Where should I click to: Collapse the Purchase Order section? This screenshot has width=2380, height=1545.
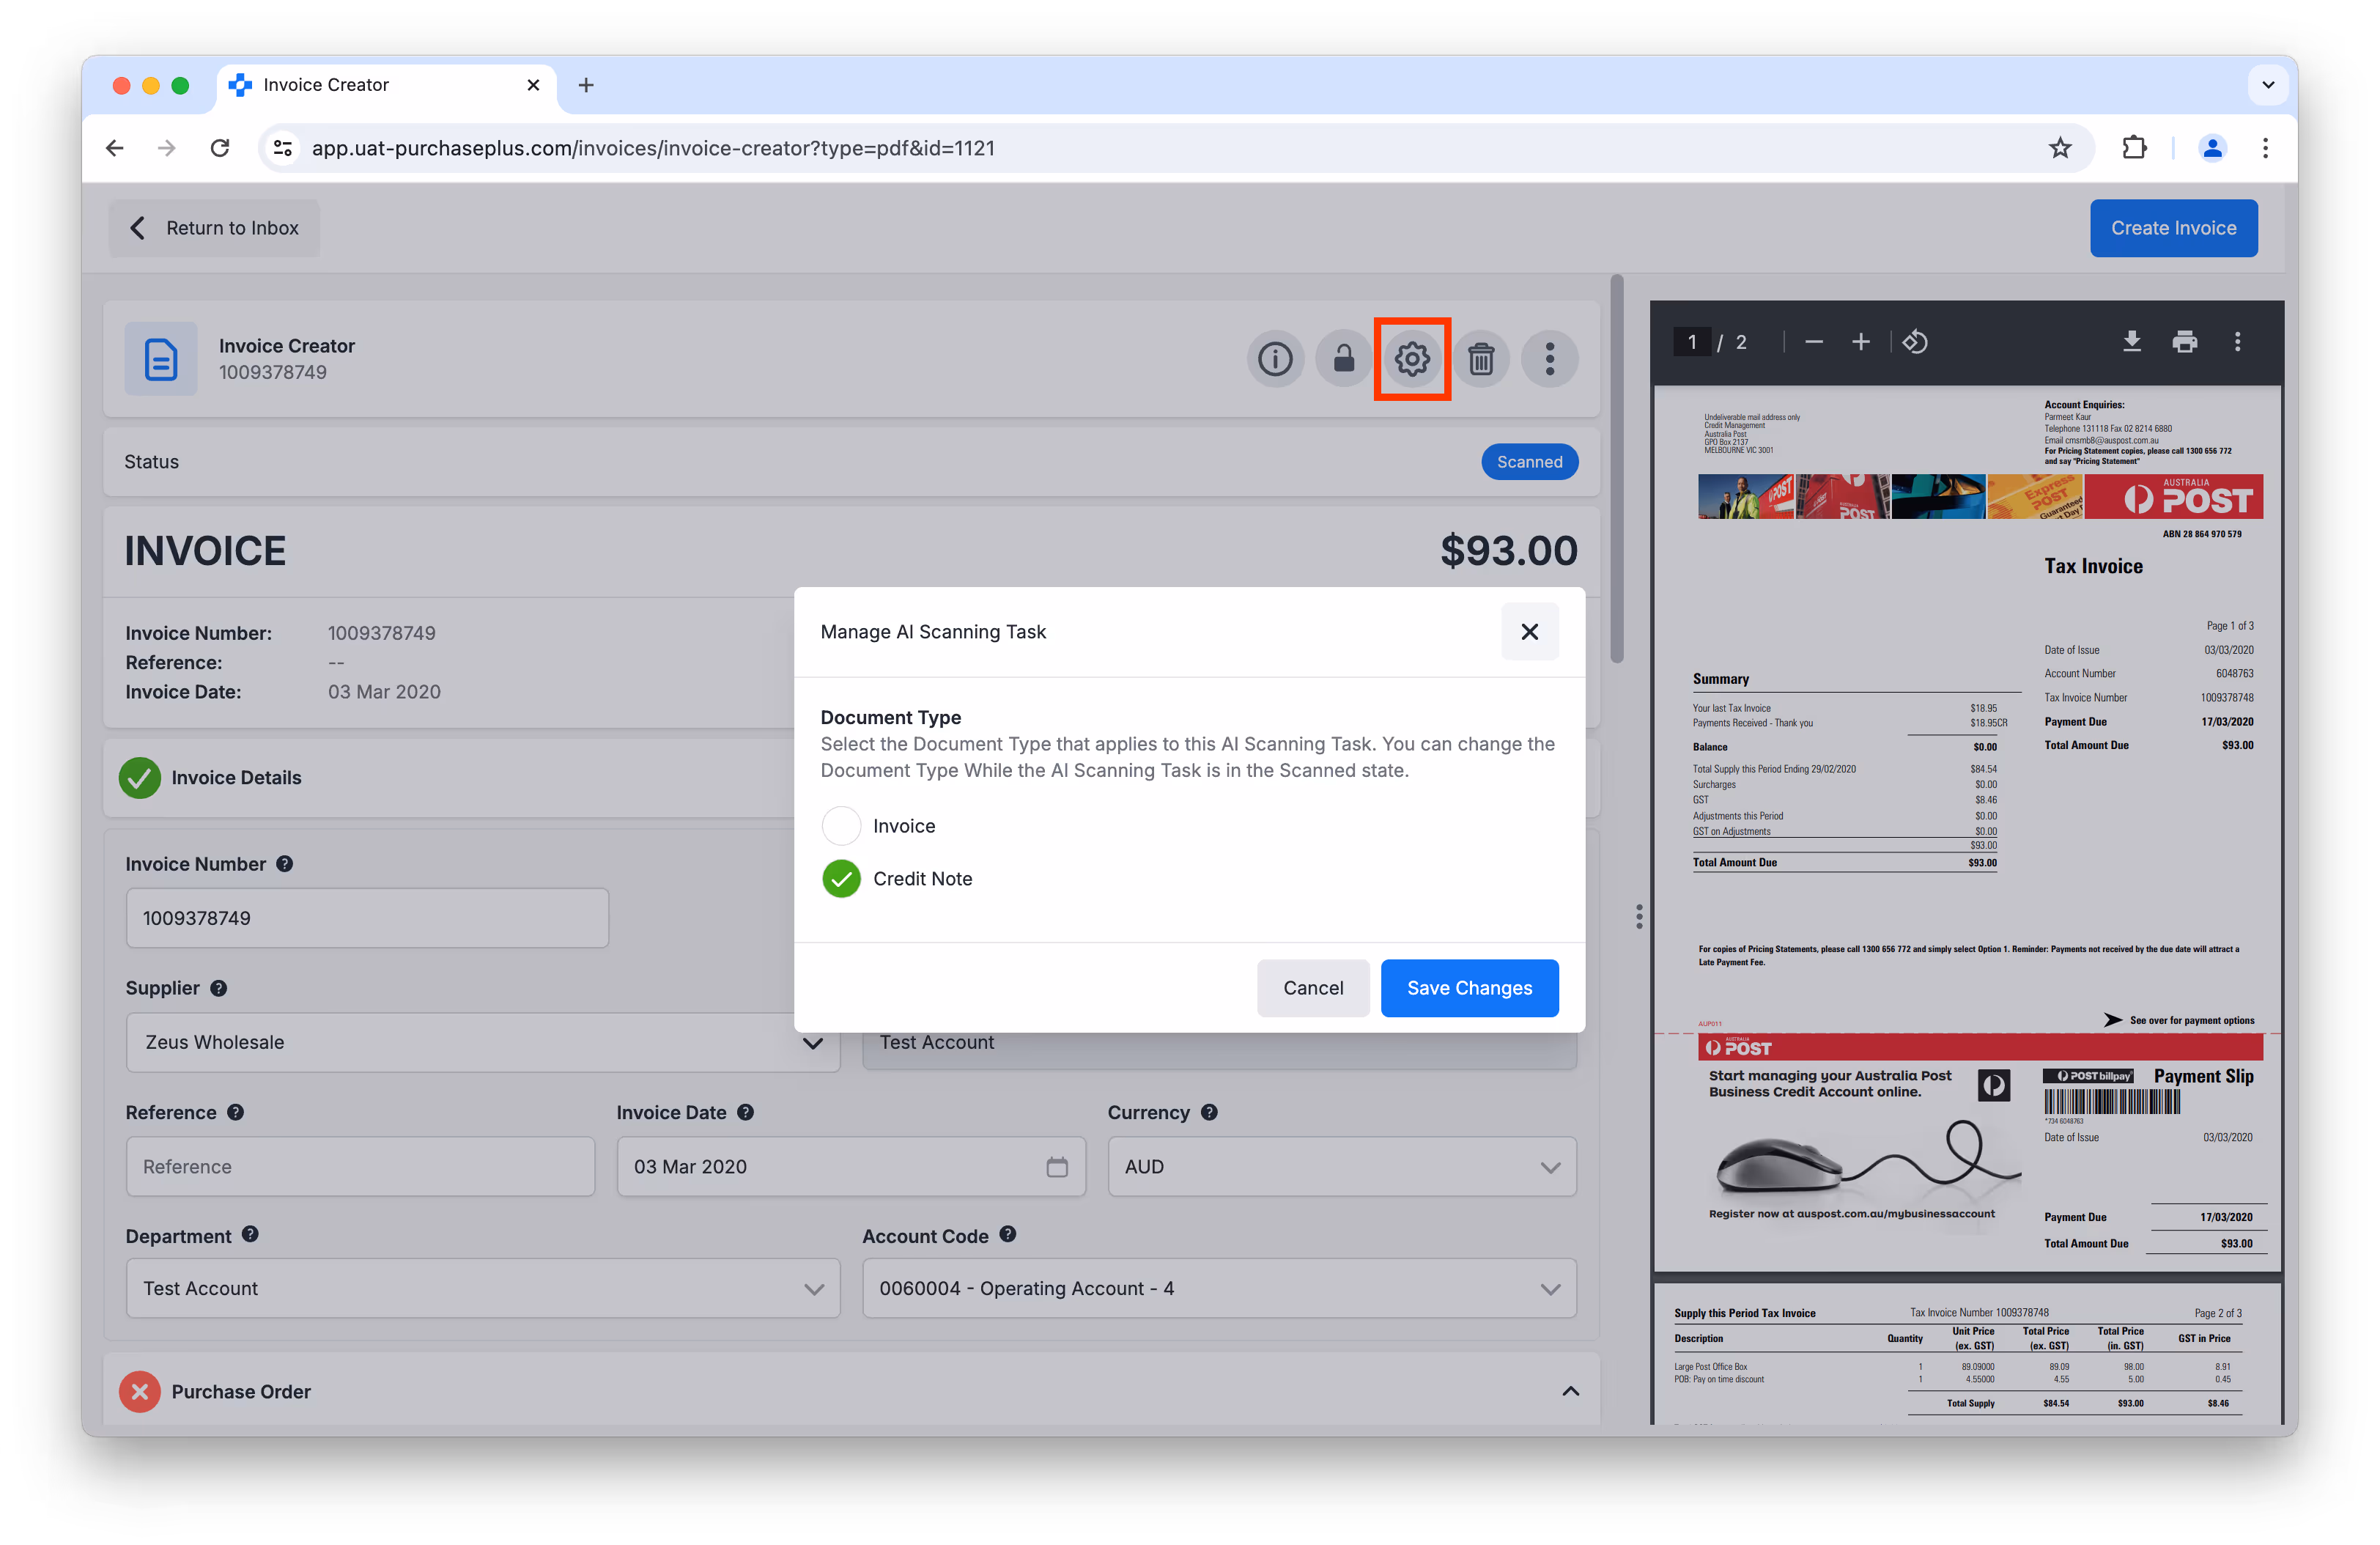[1570, 1391]
